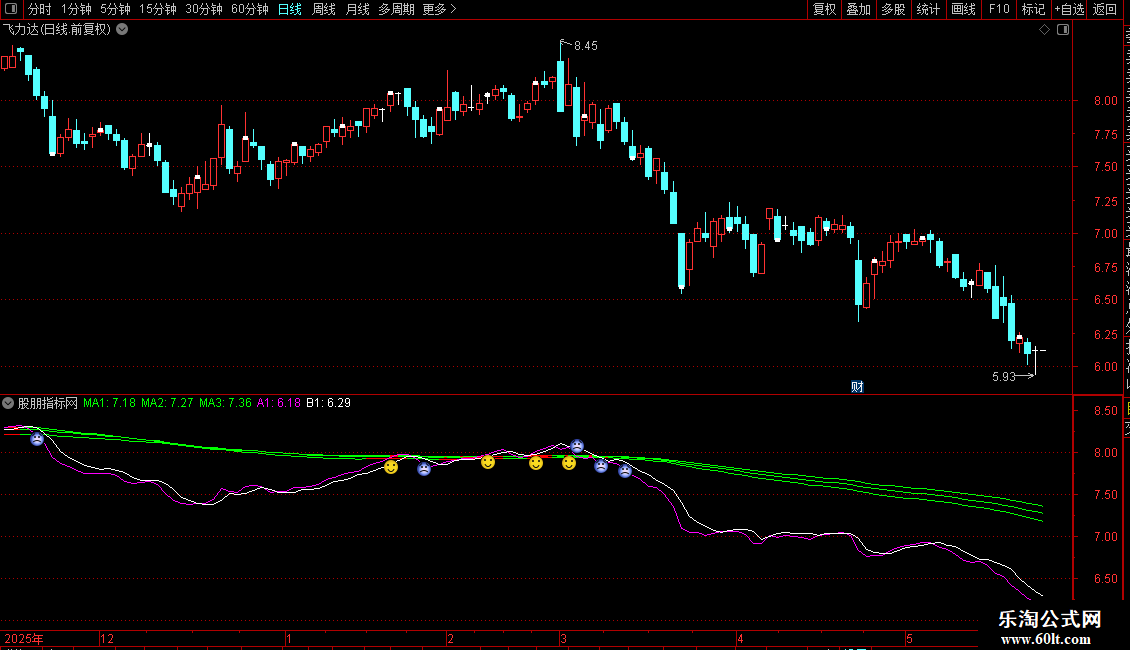
Task: Click the 标记 mark button
Action: pos(1033,9)
